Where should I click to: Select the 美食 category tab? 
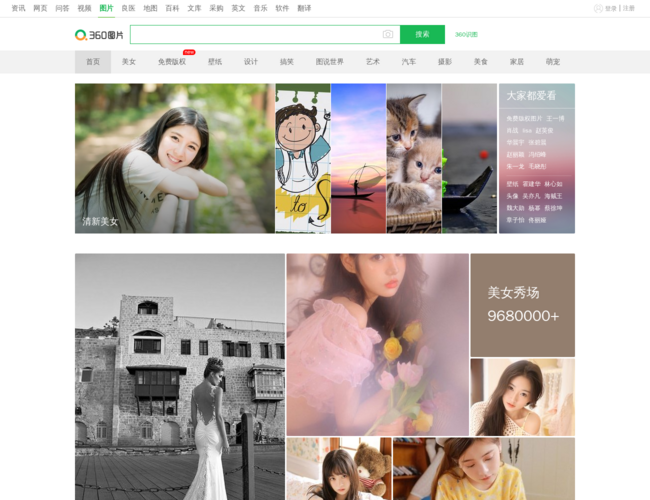click(x=481, y=62)
